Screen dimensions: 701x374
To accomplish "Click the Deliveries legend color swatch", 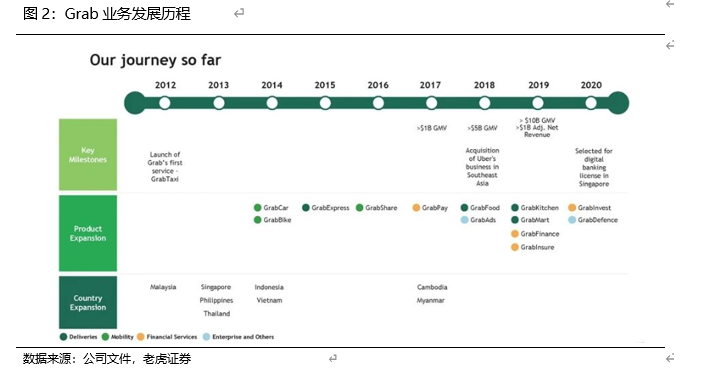I will click(x=63, y=337).
